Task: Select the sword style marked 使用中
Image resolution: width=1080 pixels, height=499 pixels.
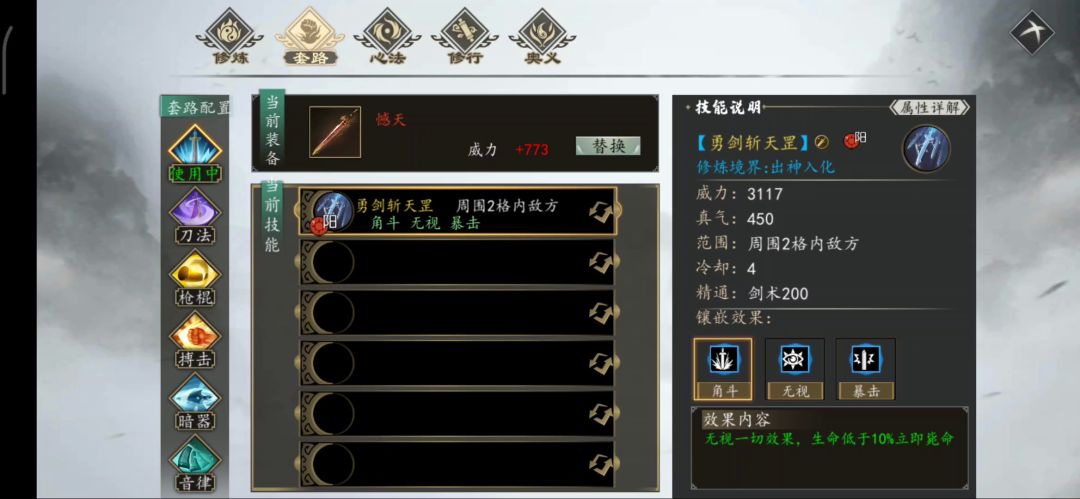Action: point(195,154)
